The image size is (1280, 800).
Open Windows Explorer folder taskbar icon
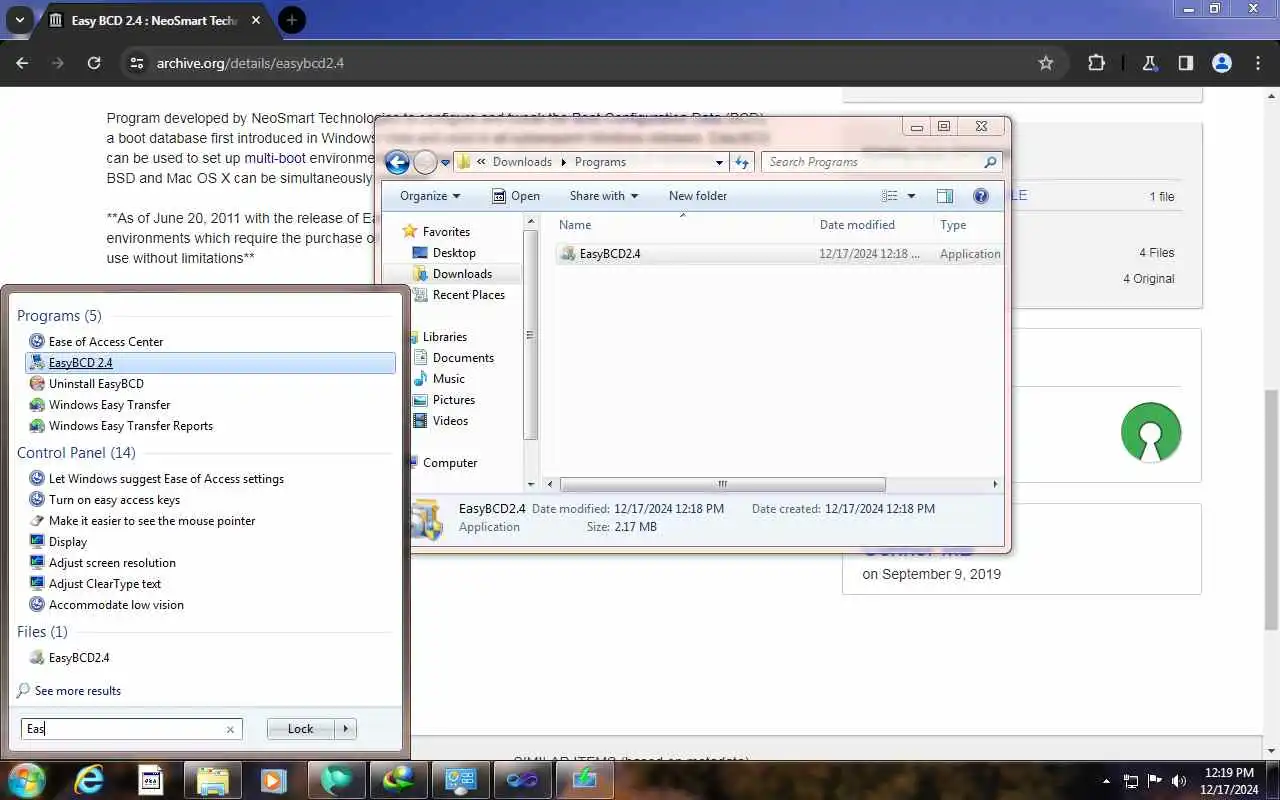point(212,780)
